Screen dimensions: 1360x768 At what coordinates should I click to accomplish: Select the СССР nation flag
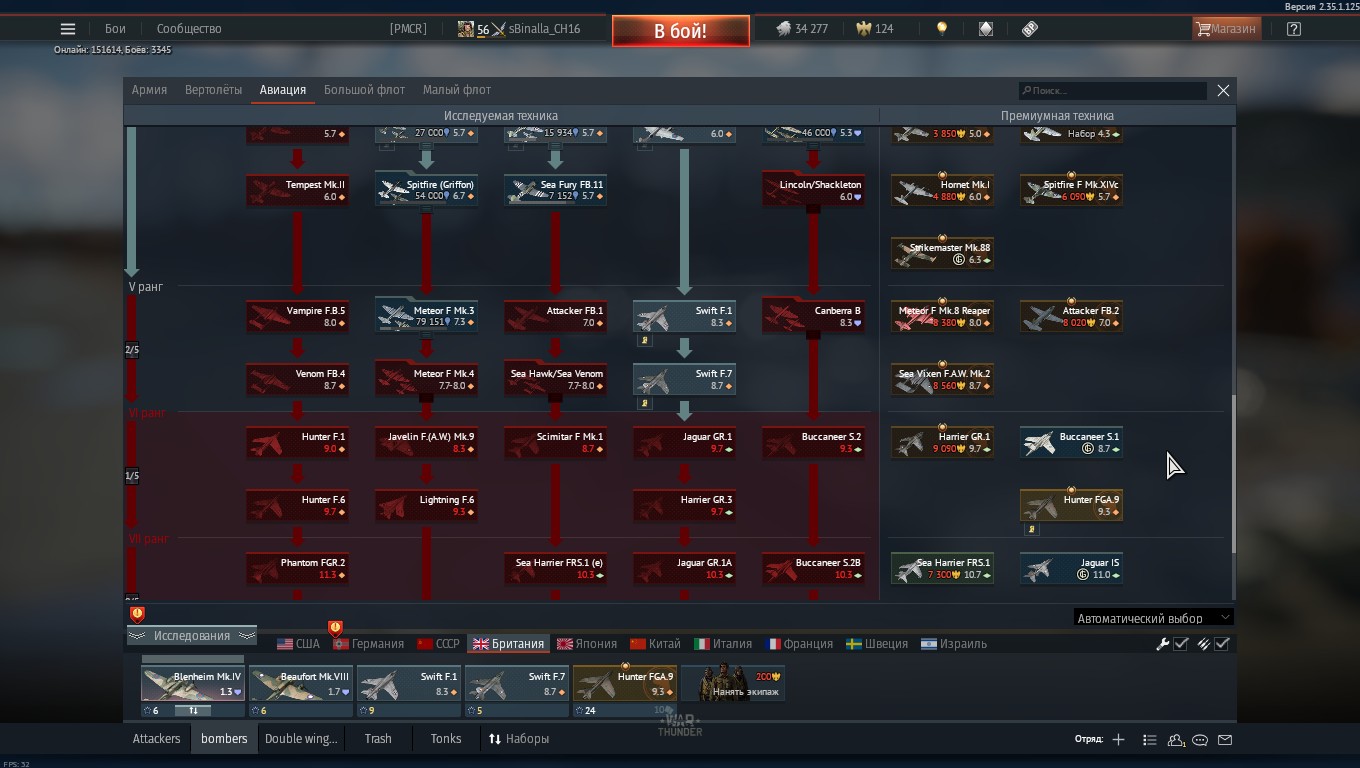(438, 644)
